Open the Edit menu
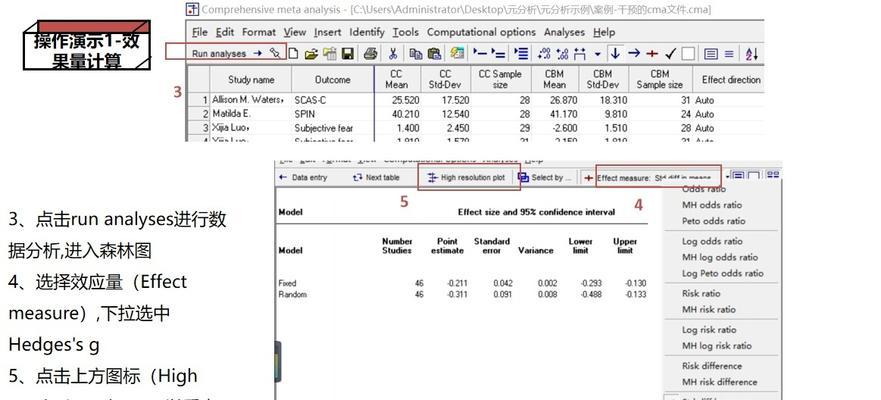 (225, 32)
